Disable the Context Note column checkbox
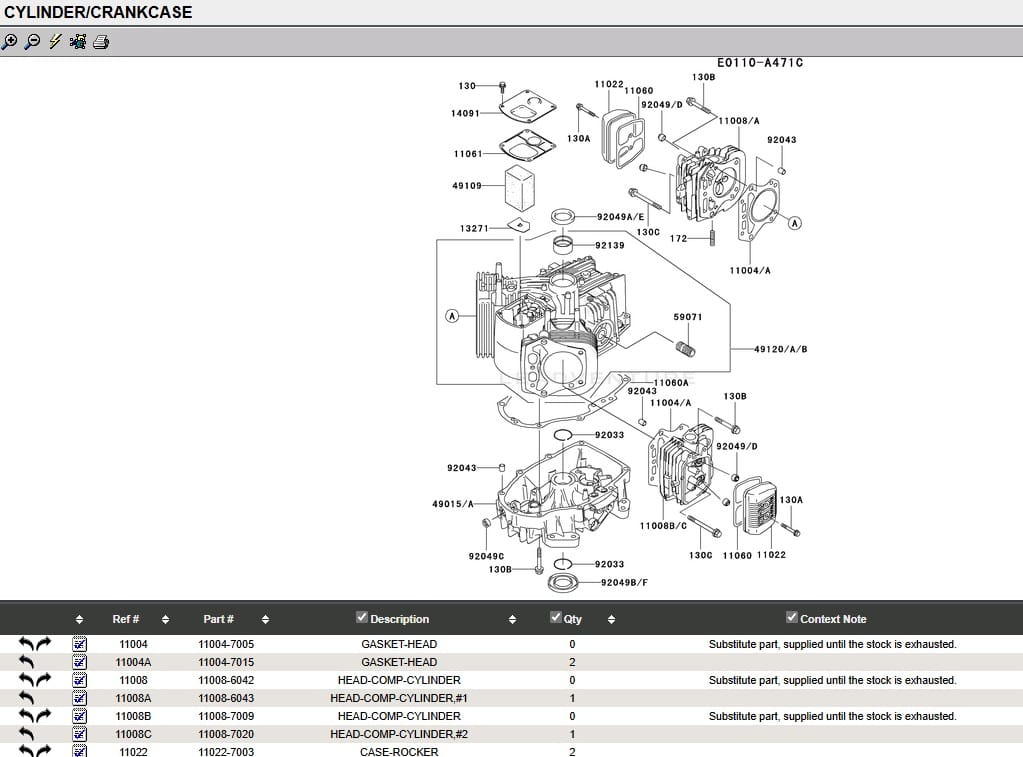This screenshot has height=757, width=1023. (792, 618)
